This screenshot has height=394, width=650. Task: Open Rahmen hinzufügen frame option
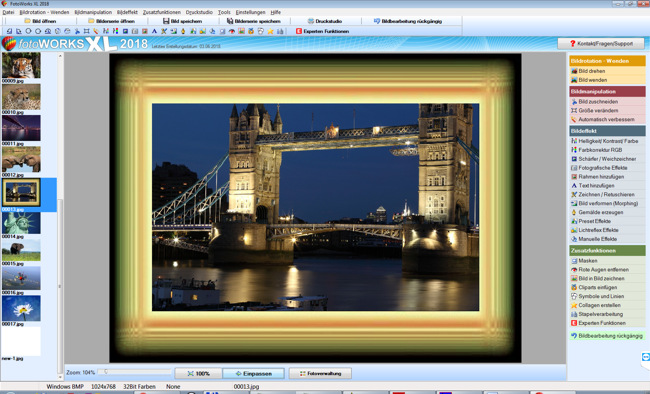607,177
